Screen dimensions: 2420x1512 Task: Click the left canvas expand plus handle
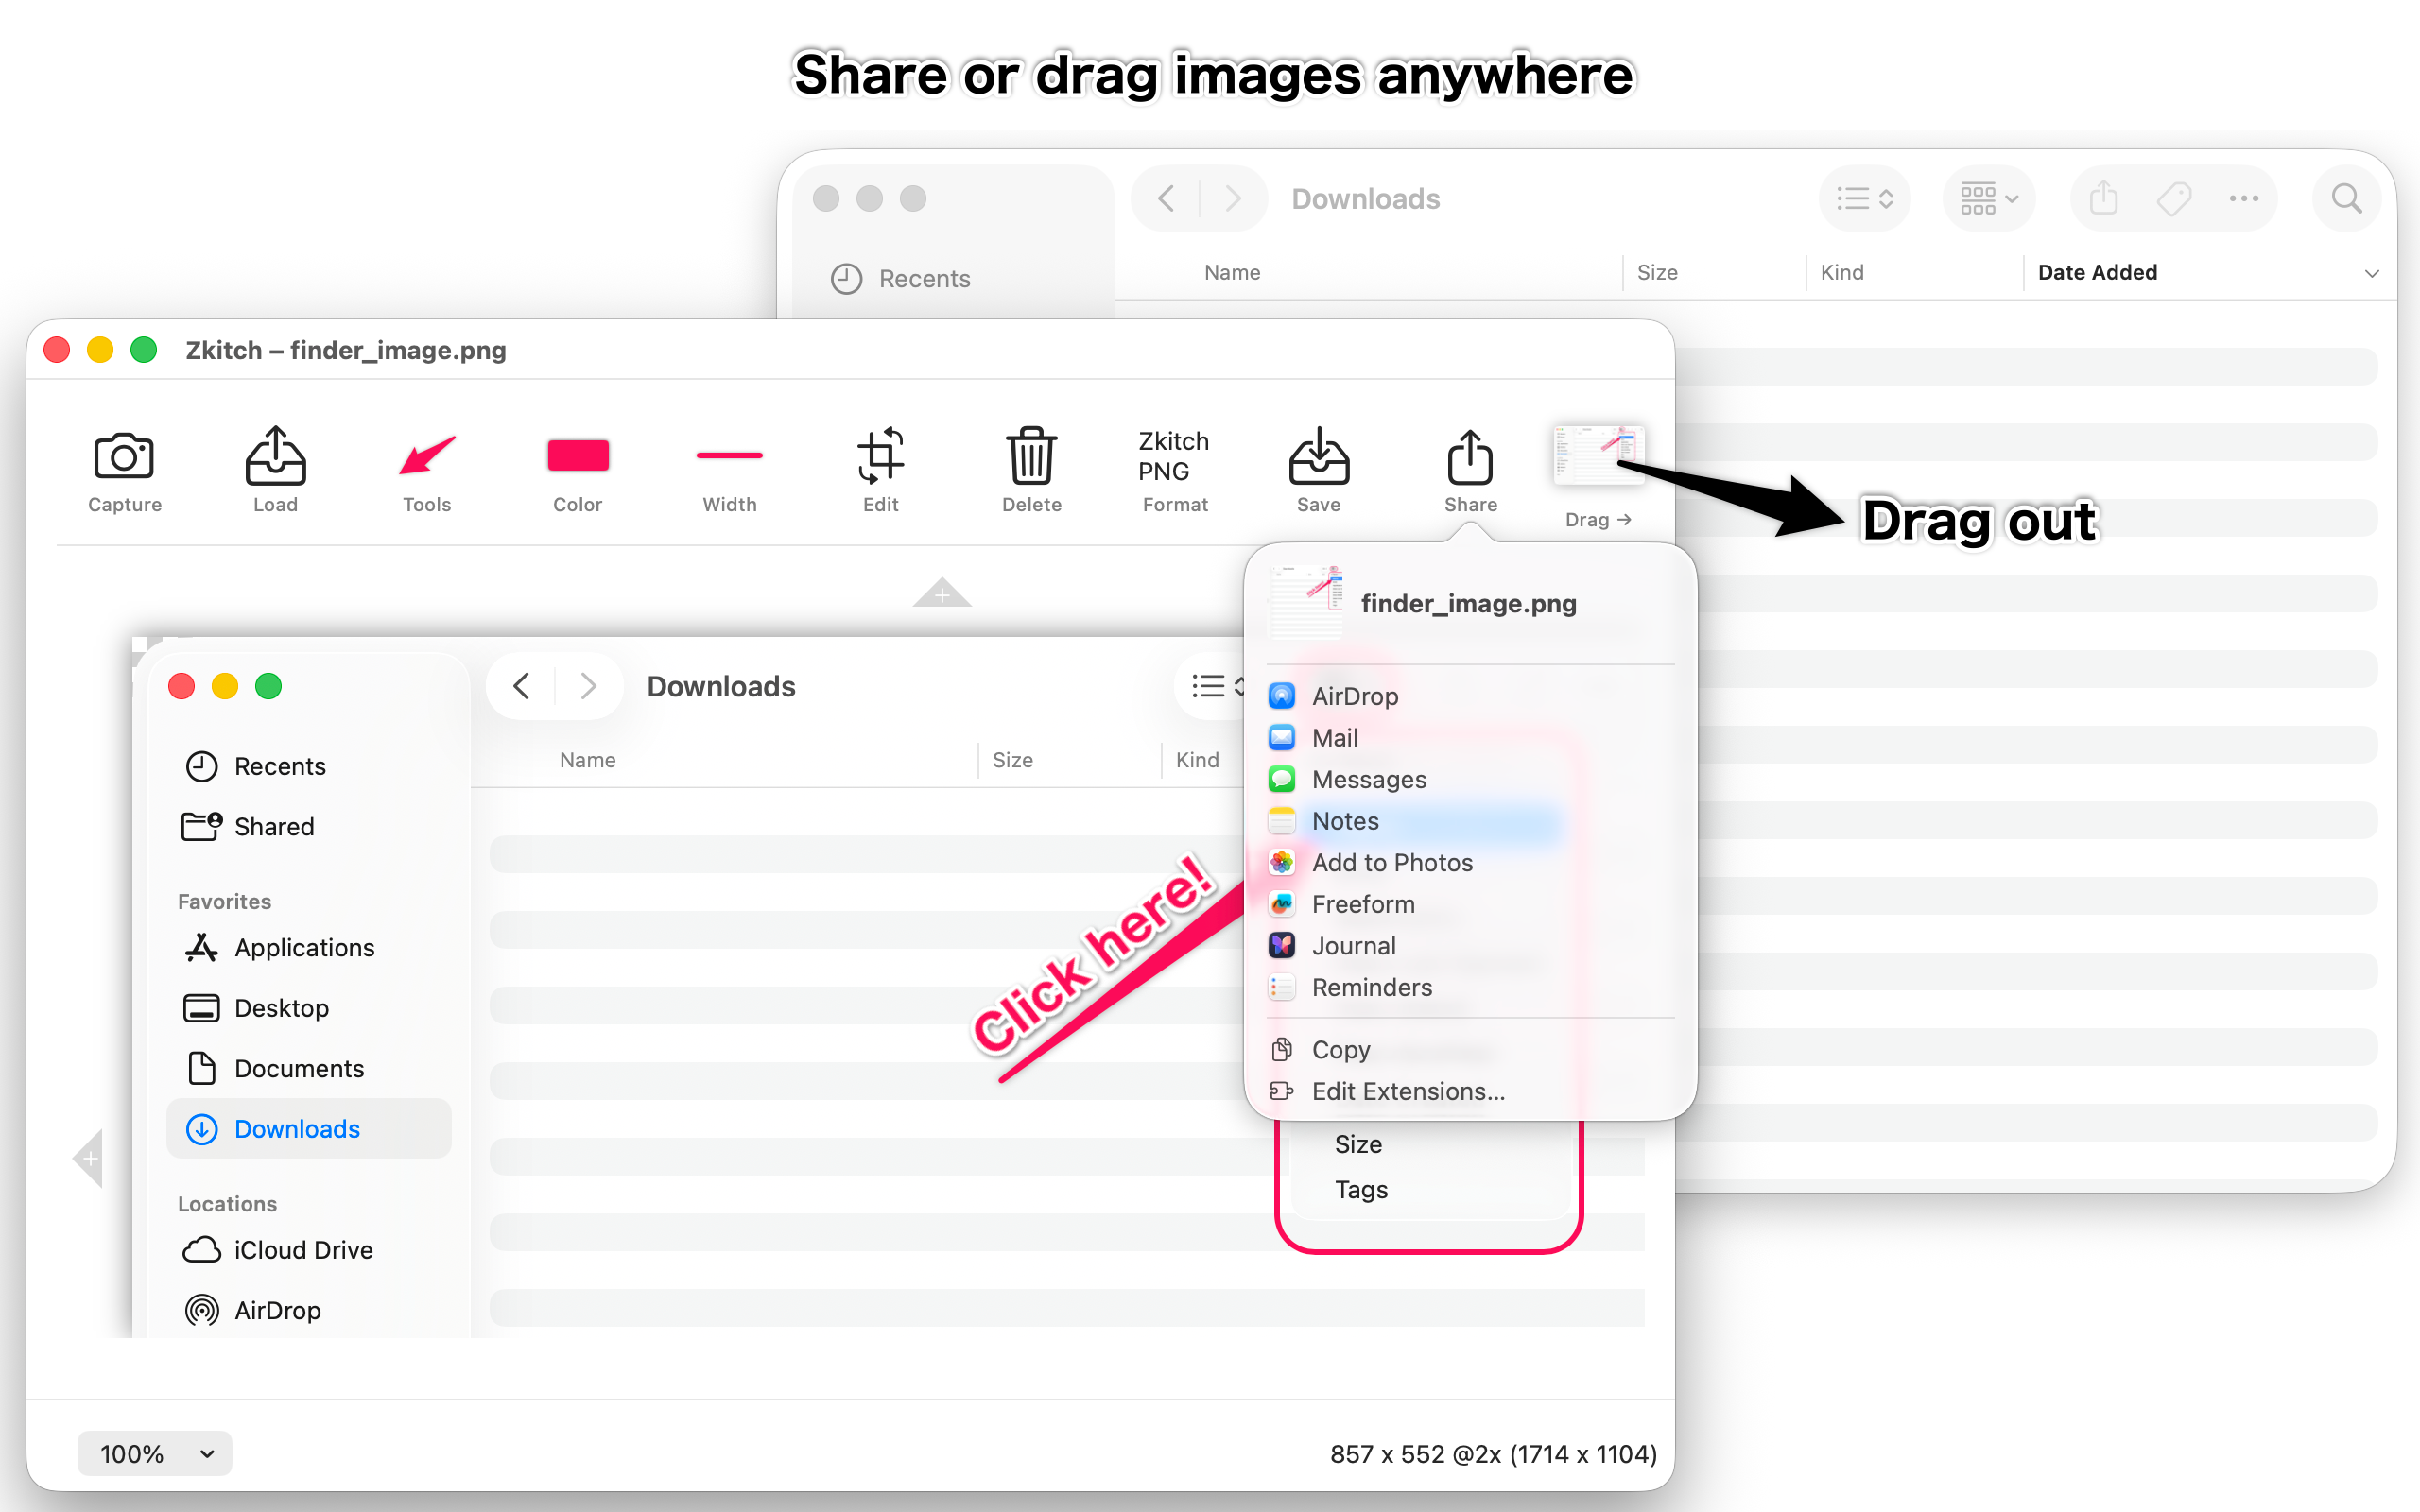(89, 1158)
